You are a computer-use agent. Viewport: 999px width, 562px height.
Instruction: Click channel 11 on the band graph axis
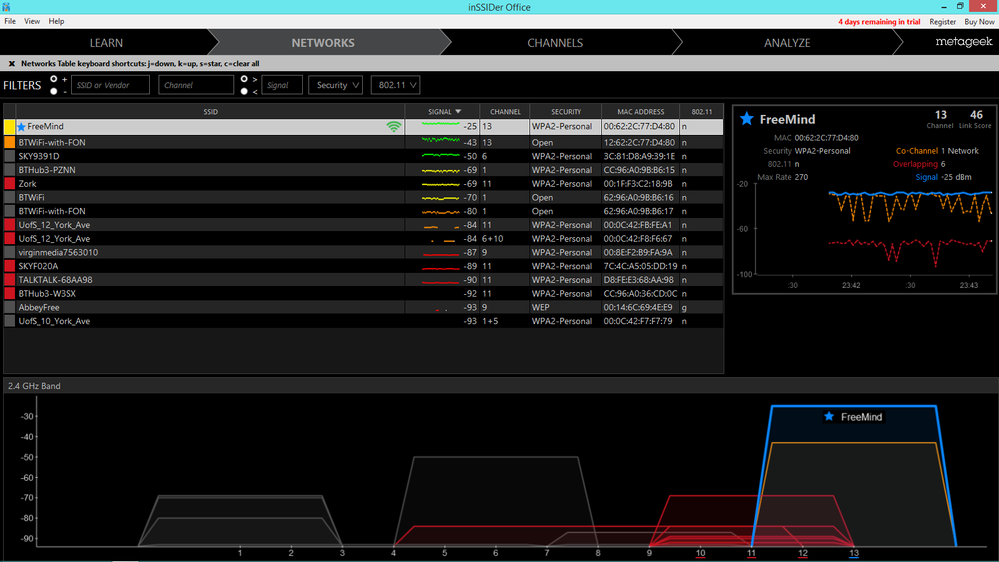751,553
